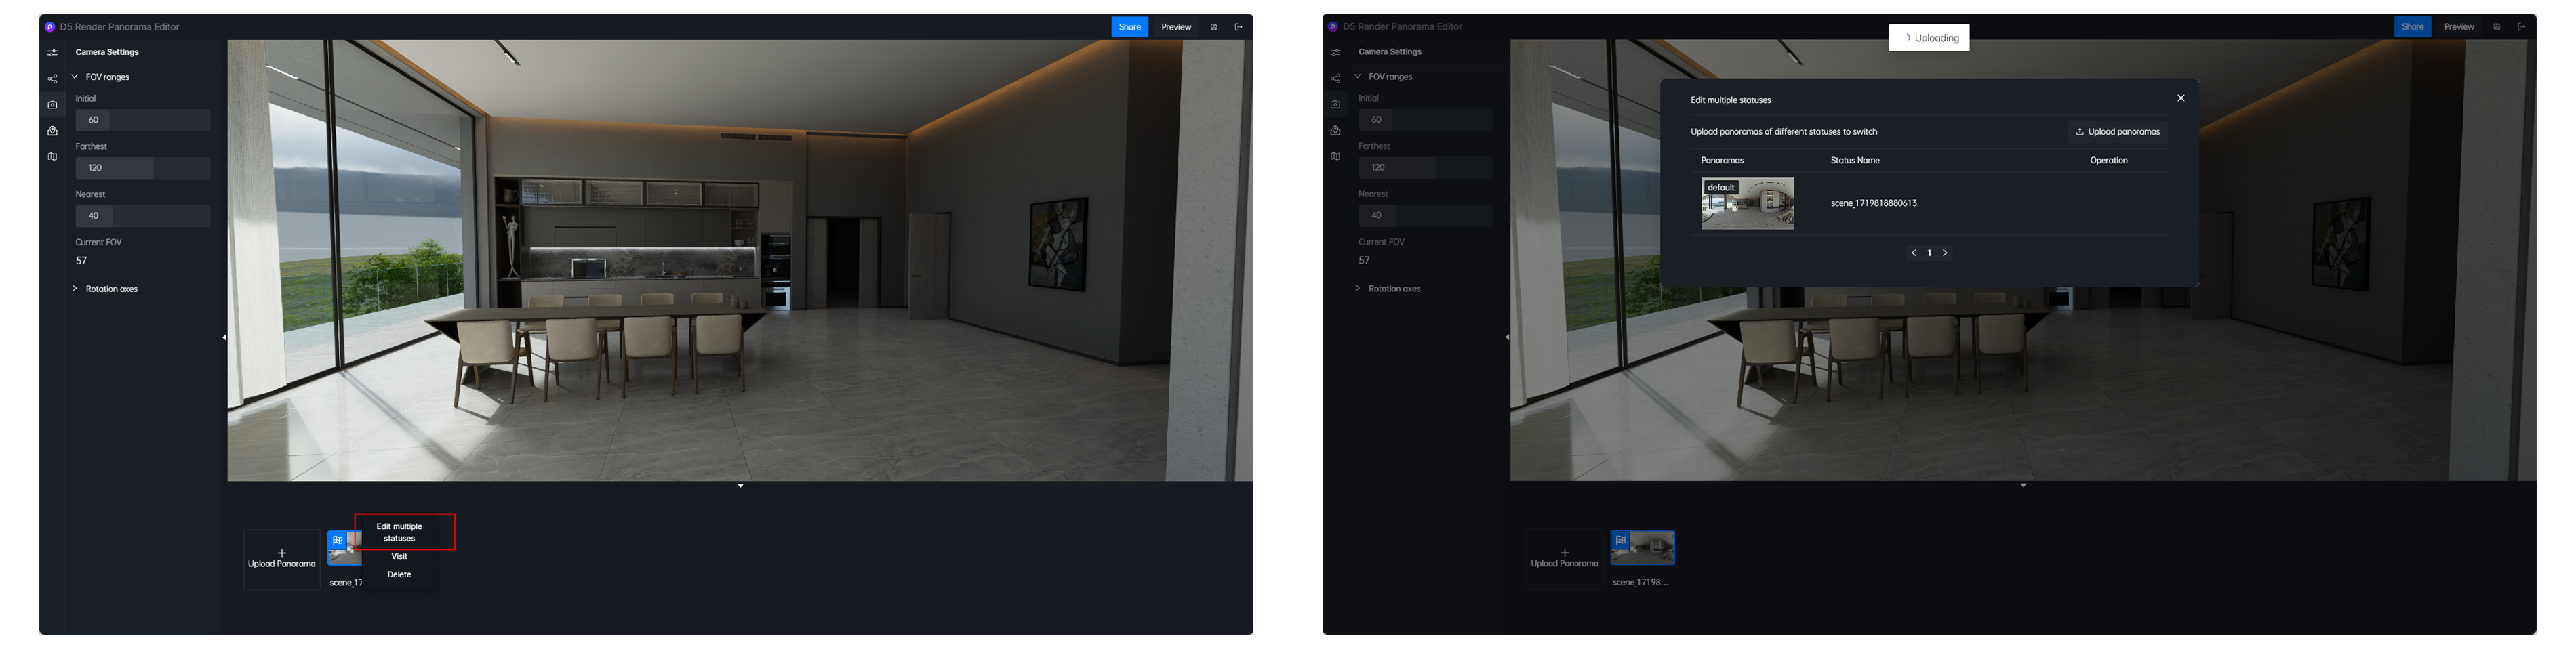Go to next page in dialog pagination
The width and height of the screenshot is (2576, 649).
[x=1945, y=253]
